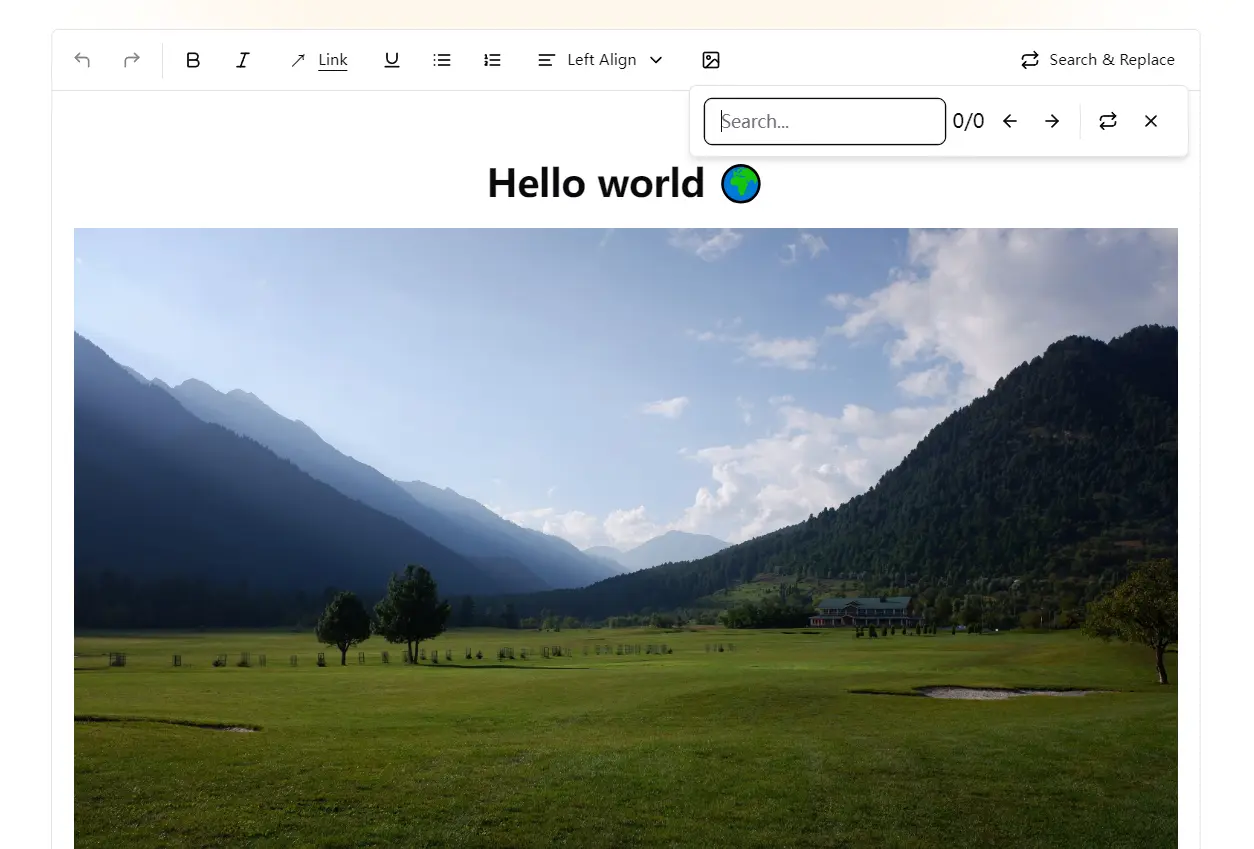The width and height of the screenshot is (1254, 849).
Task: Go to next search match
Action: click(1052, 121)
